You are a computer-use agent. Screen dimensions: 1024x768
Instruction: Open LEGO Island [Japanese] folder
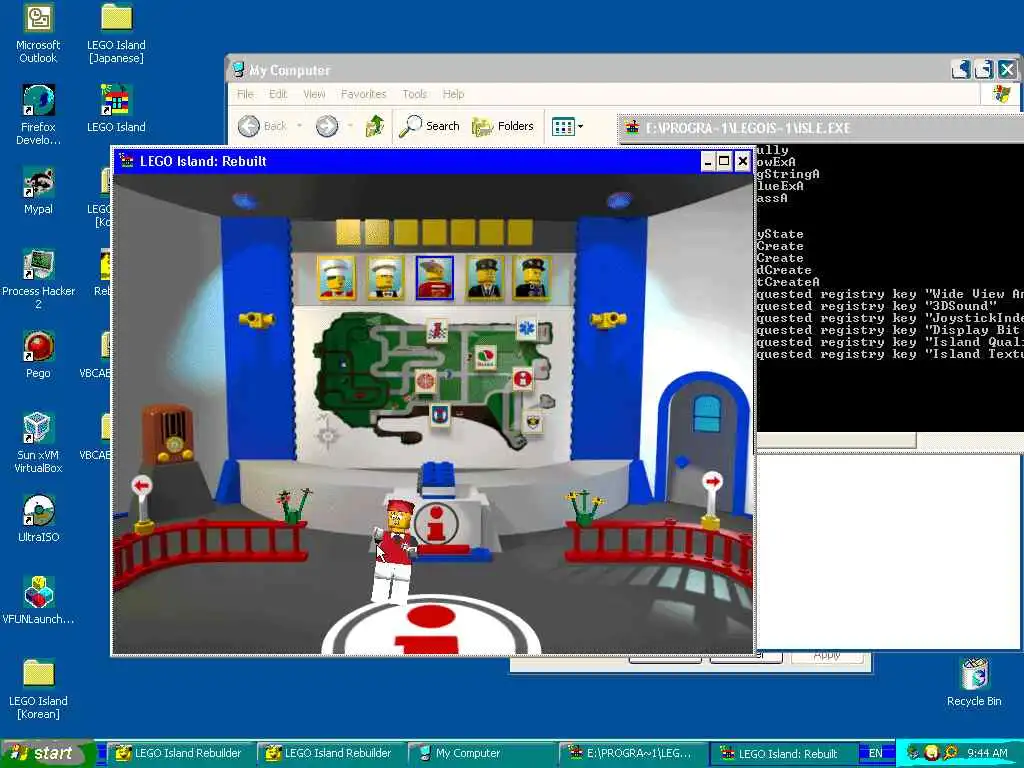click(x=116, y=33)
